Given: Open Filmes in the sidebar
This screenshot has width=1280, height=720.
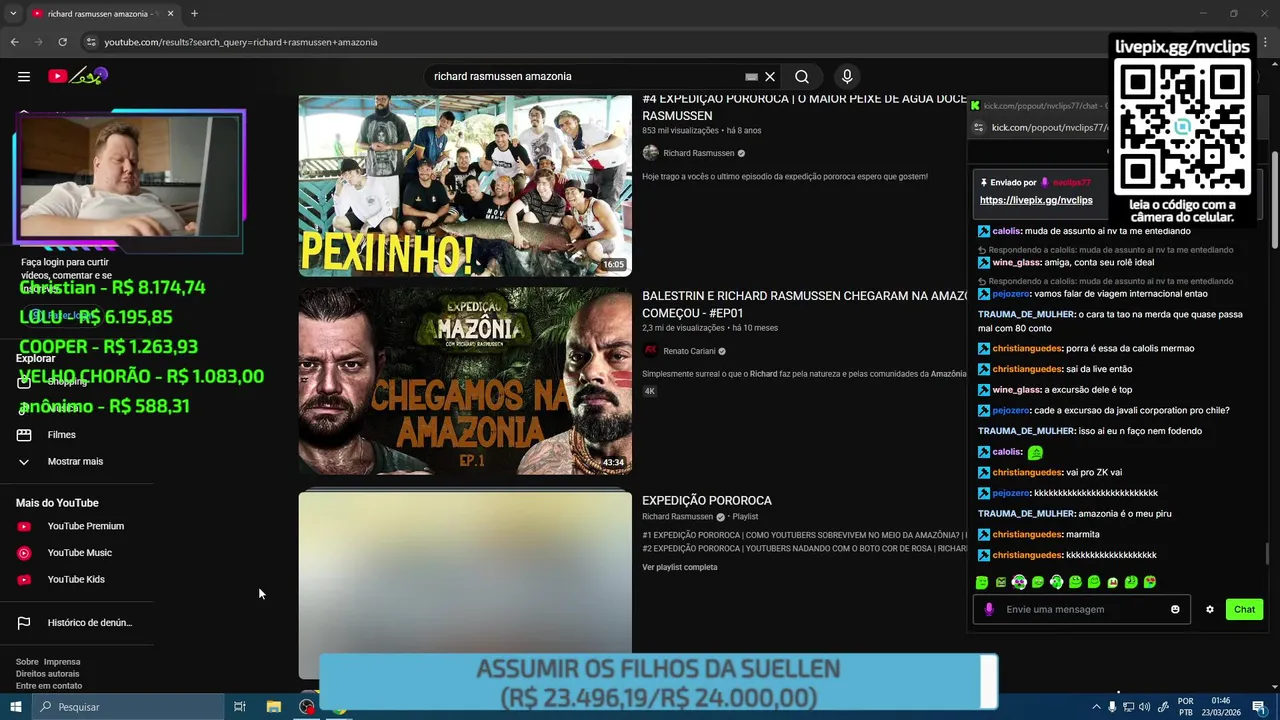Looking at the screenshot, I should click(61, 435).
